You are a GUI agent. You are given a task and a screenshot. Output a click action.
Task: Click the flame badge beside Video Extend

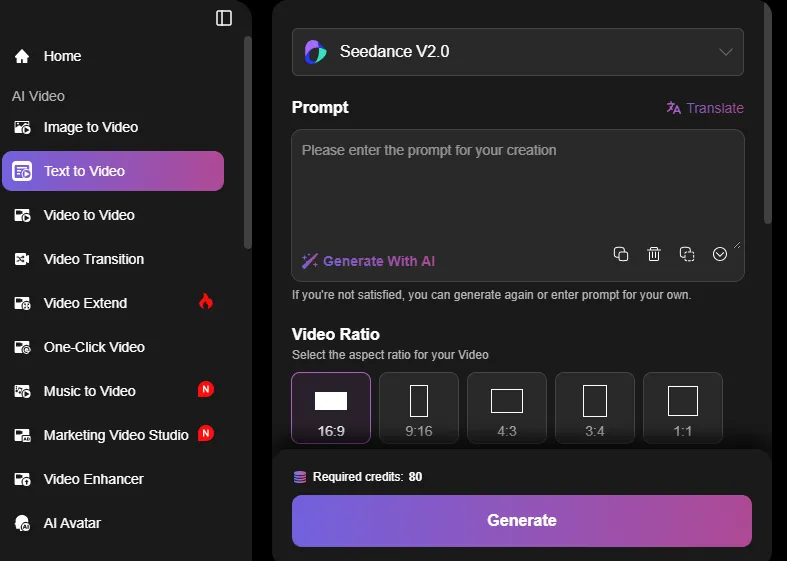(206, 301)
